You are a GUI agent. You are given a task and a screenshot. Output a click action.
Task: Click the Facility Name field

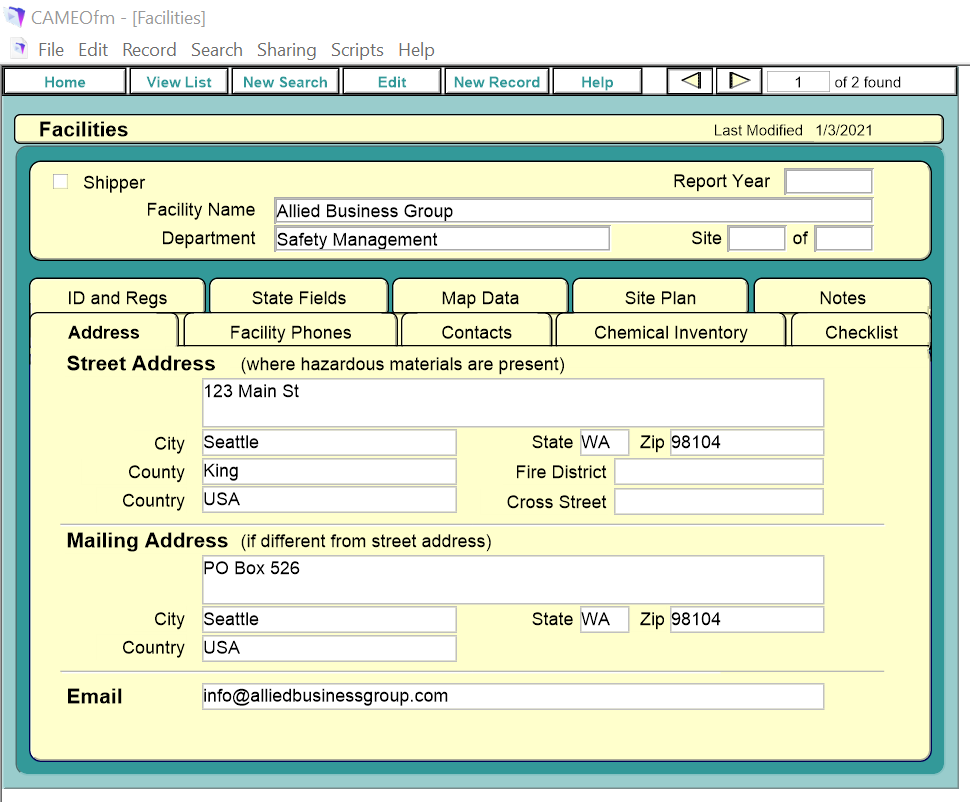573,210
